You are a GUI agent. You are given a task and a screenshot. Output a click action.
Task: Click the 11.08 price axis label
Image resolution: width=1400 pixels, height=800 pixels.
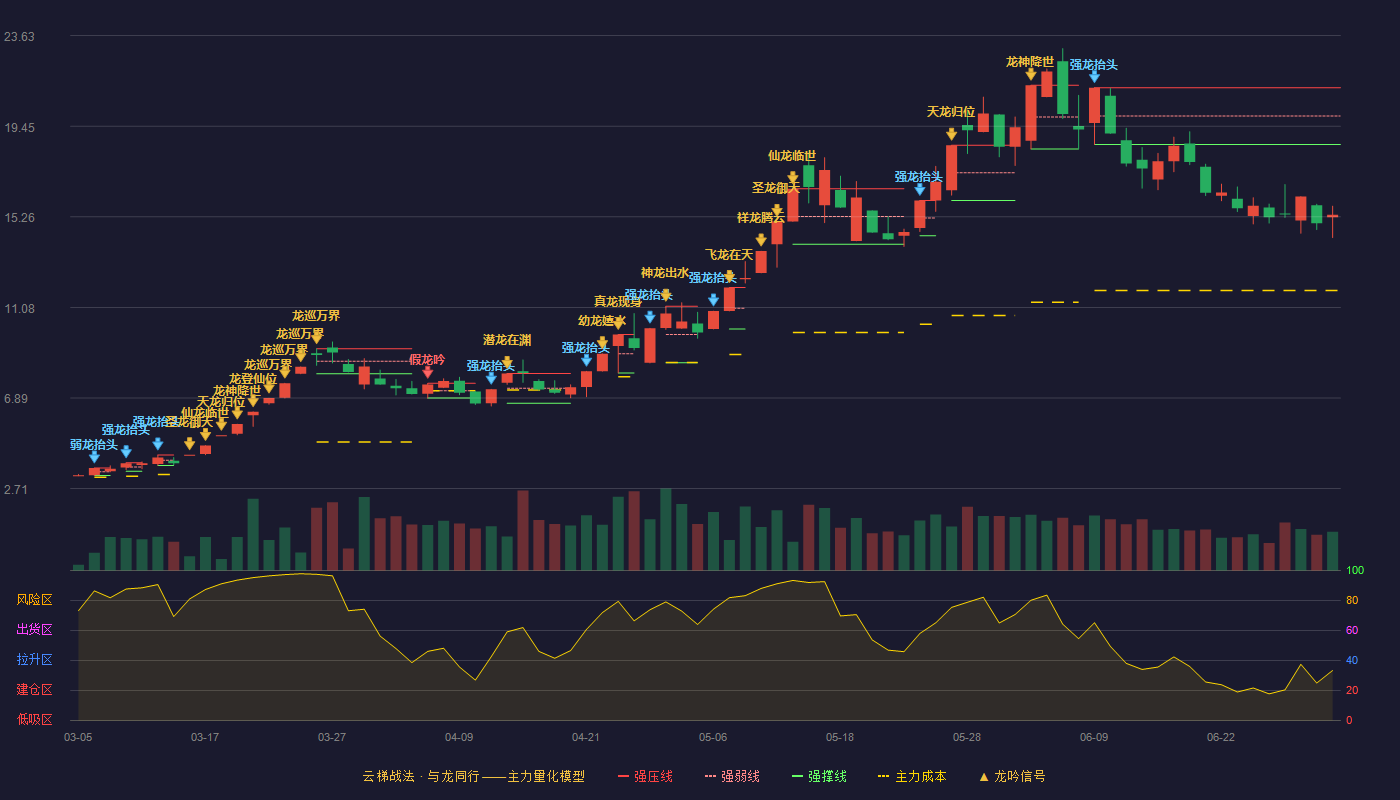tap(19, 309)
